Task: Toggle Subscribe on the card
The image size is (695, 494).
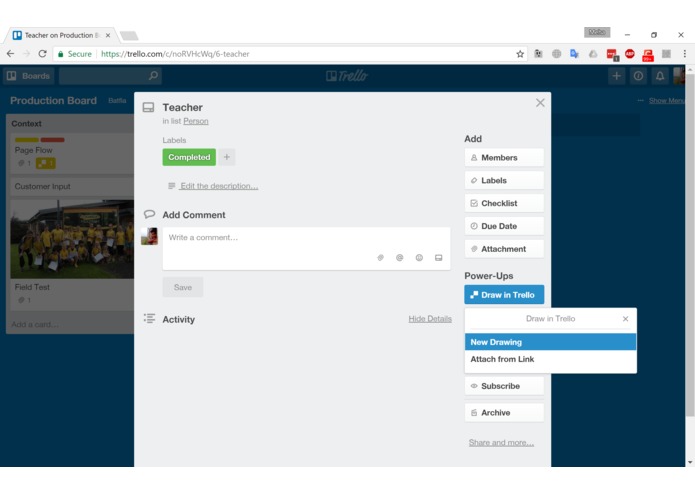Action: 504,386
